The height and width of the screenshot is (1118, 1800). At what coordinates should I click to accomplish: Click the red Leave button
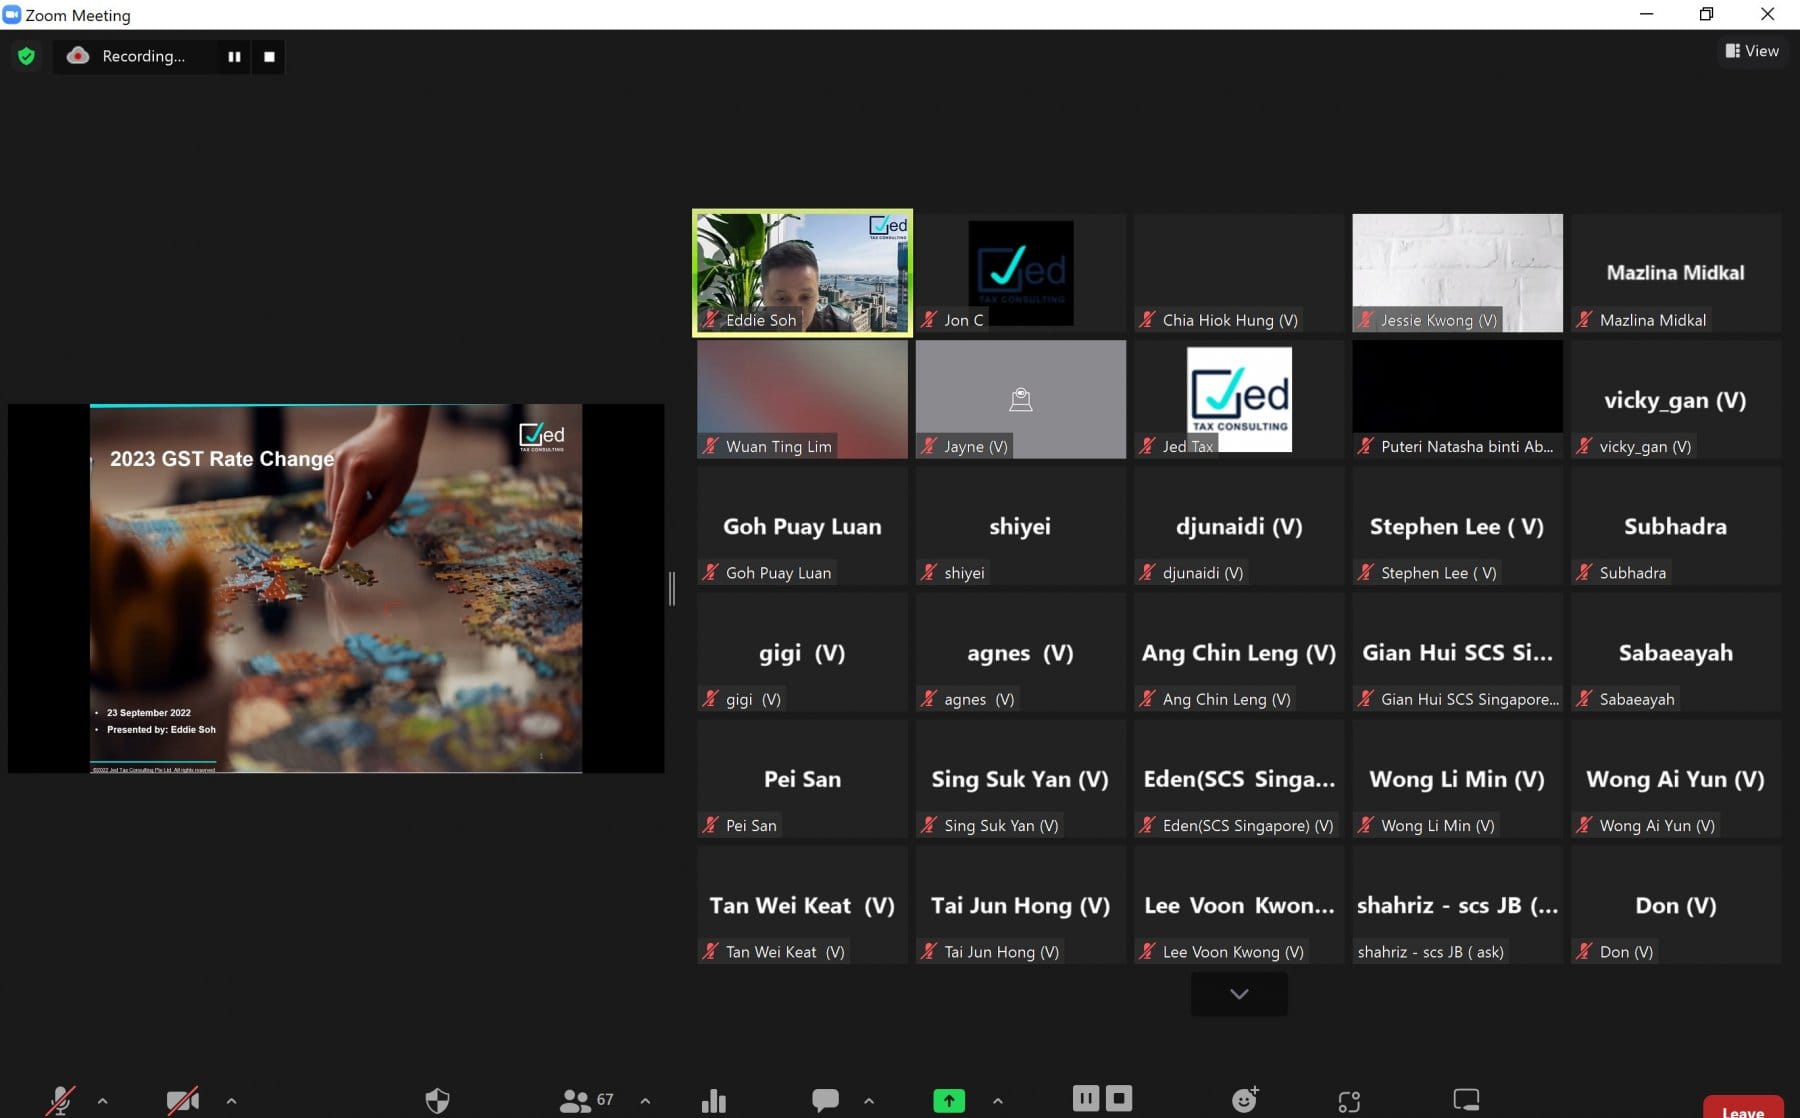click(1742, 1110)
